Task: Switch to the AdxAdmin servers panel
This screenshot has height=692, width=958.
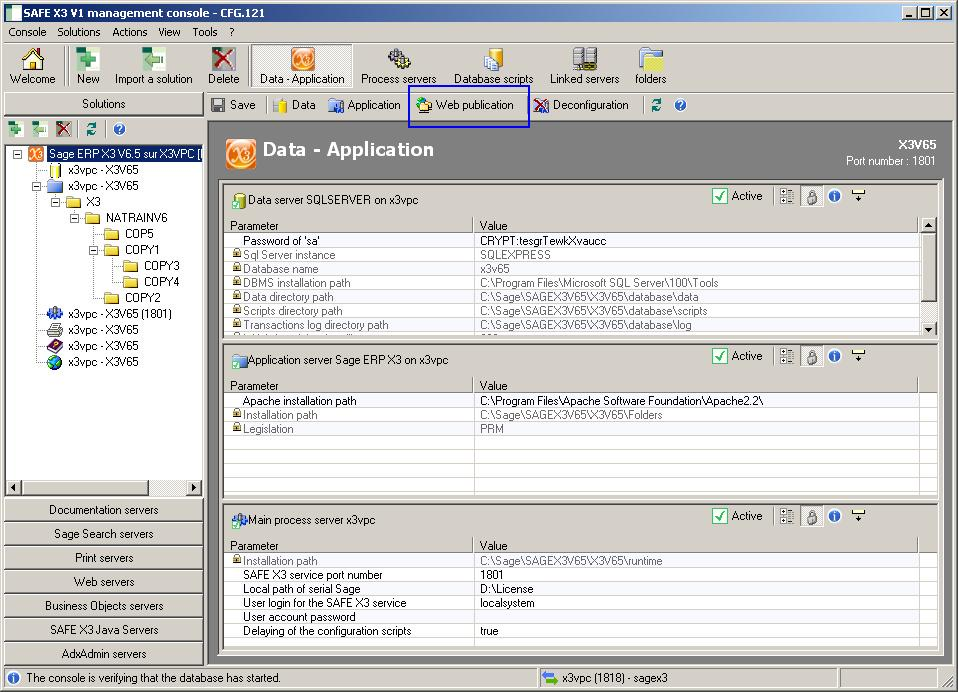Action: click(104, 654)
